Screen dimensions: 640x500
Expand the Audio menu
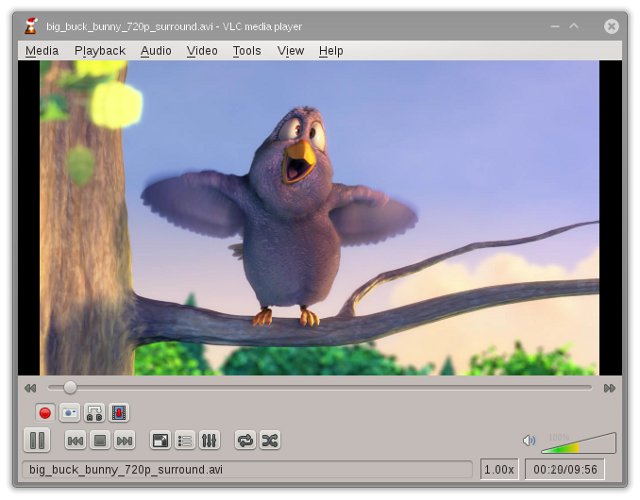156,51
